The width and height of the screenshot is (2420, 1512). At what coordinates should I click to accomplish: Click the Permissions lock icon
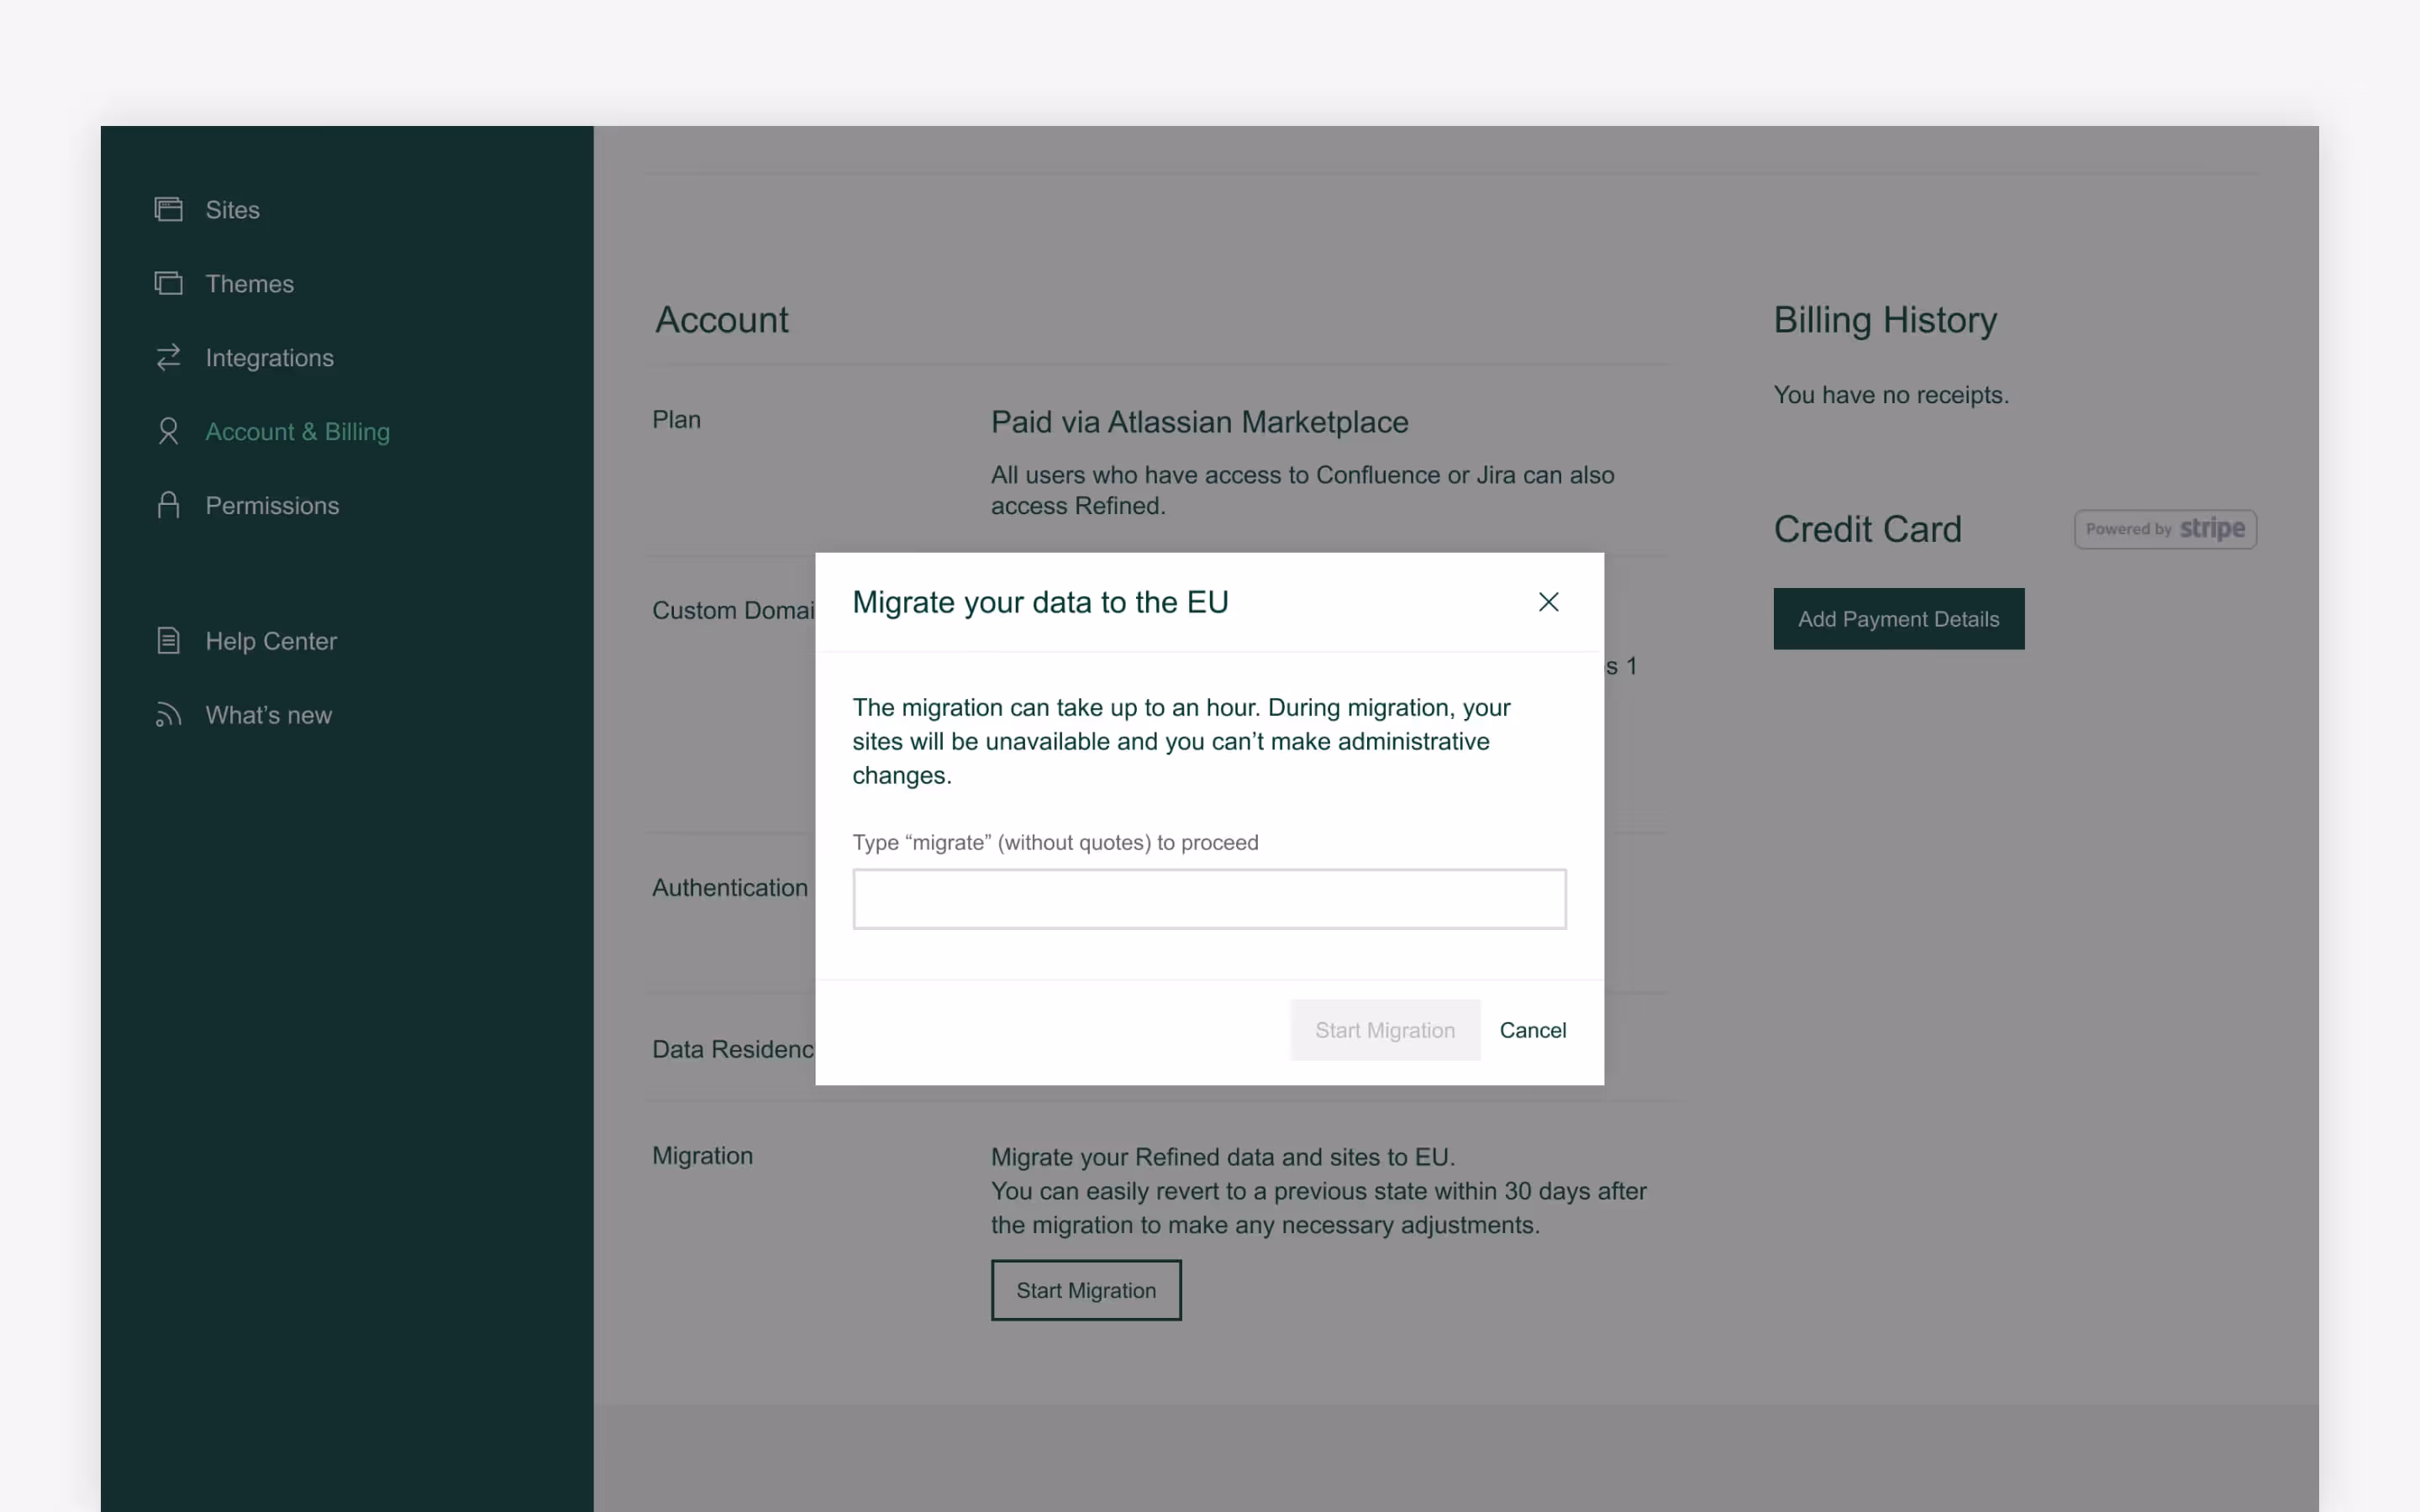point(168,505)
